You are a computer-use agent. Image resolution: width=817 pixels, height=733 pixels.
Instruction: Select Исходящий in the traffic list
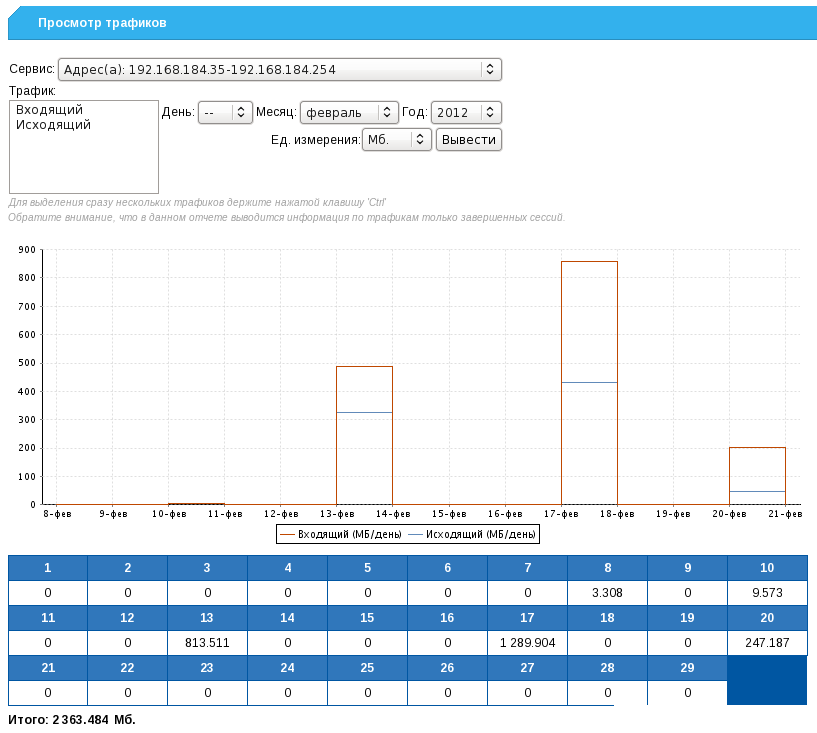[53, 125]
